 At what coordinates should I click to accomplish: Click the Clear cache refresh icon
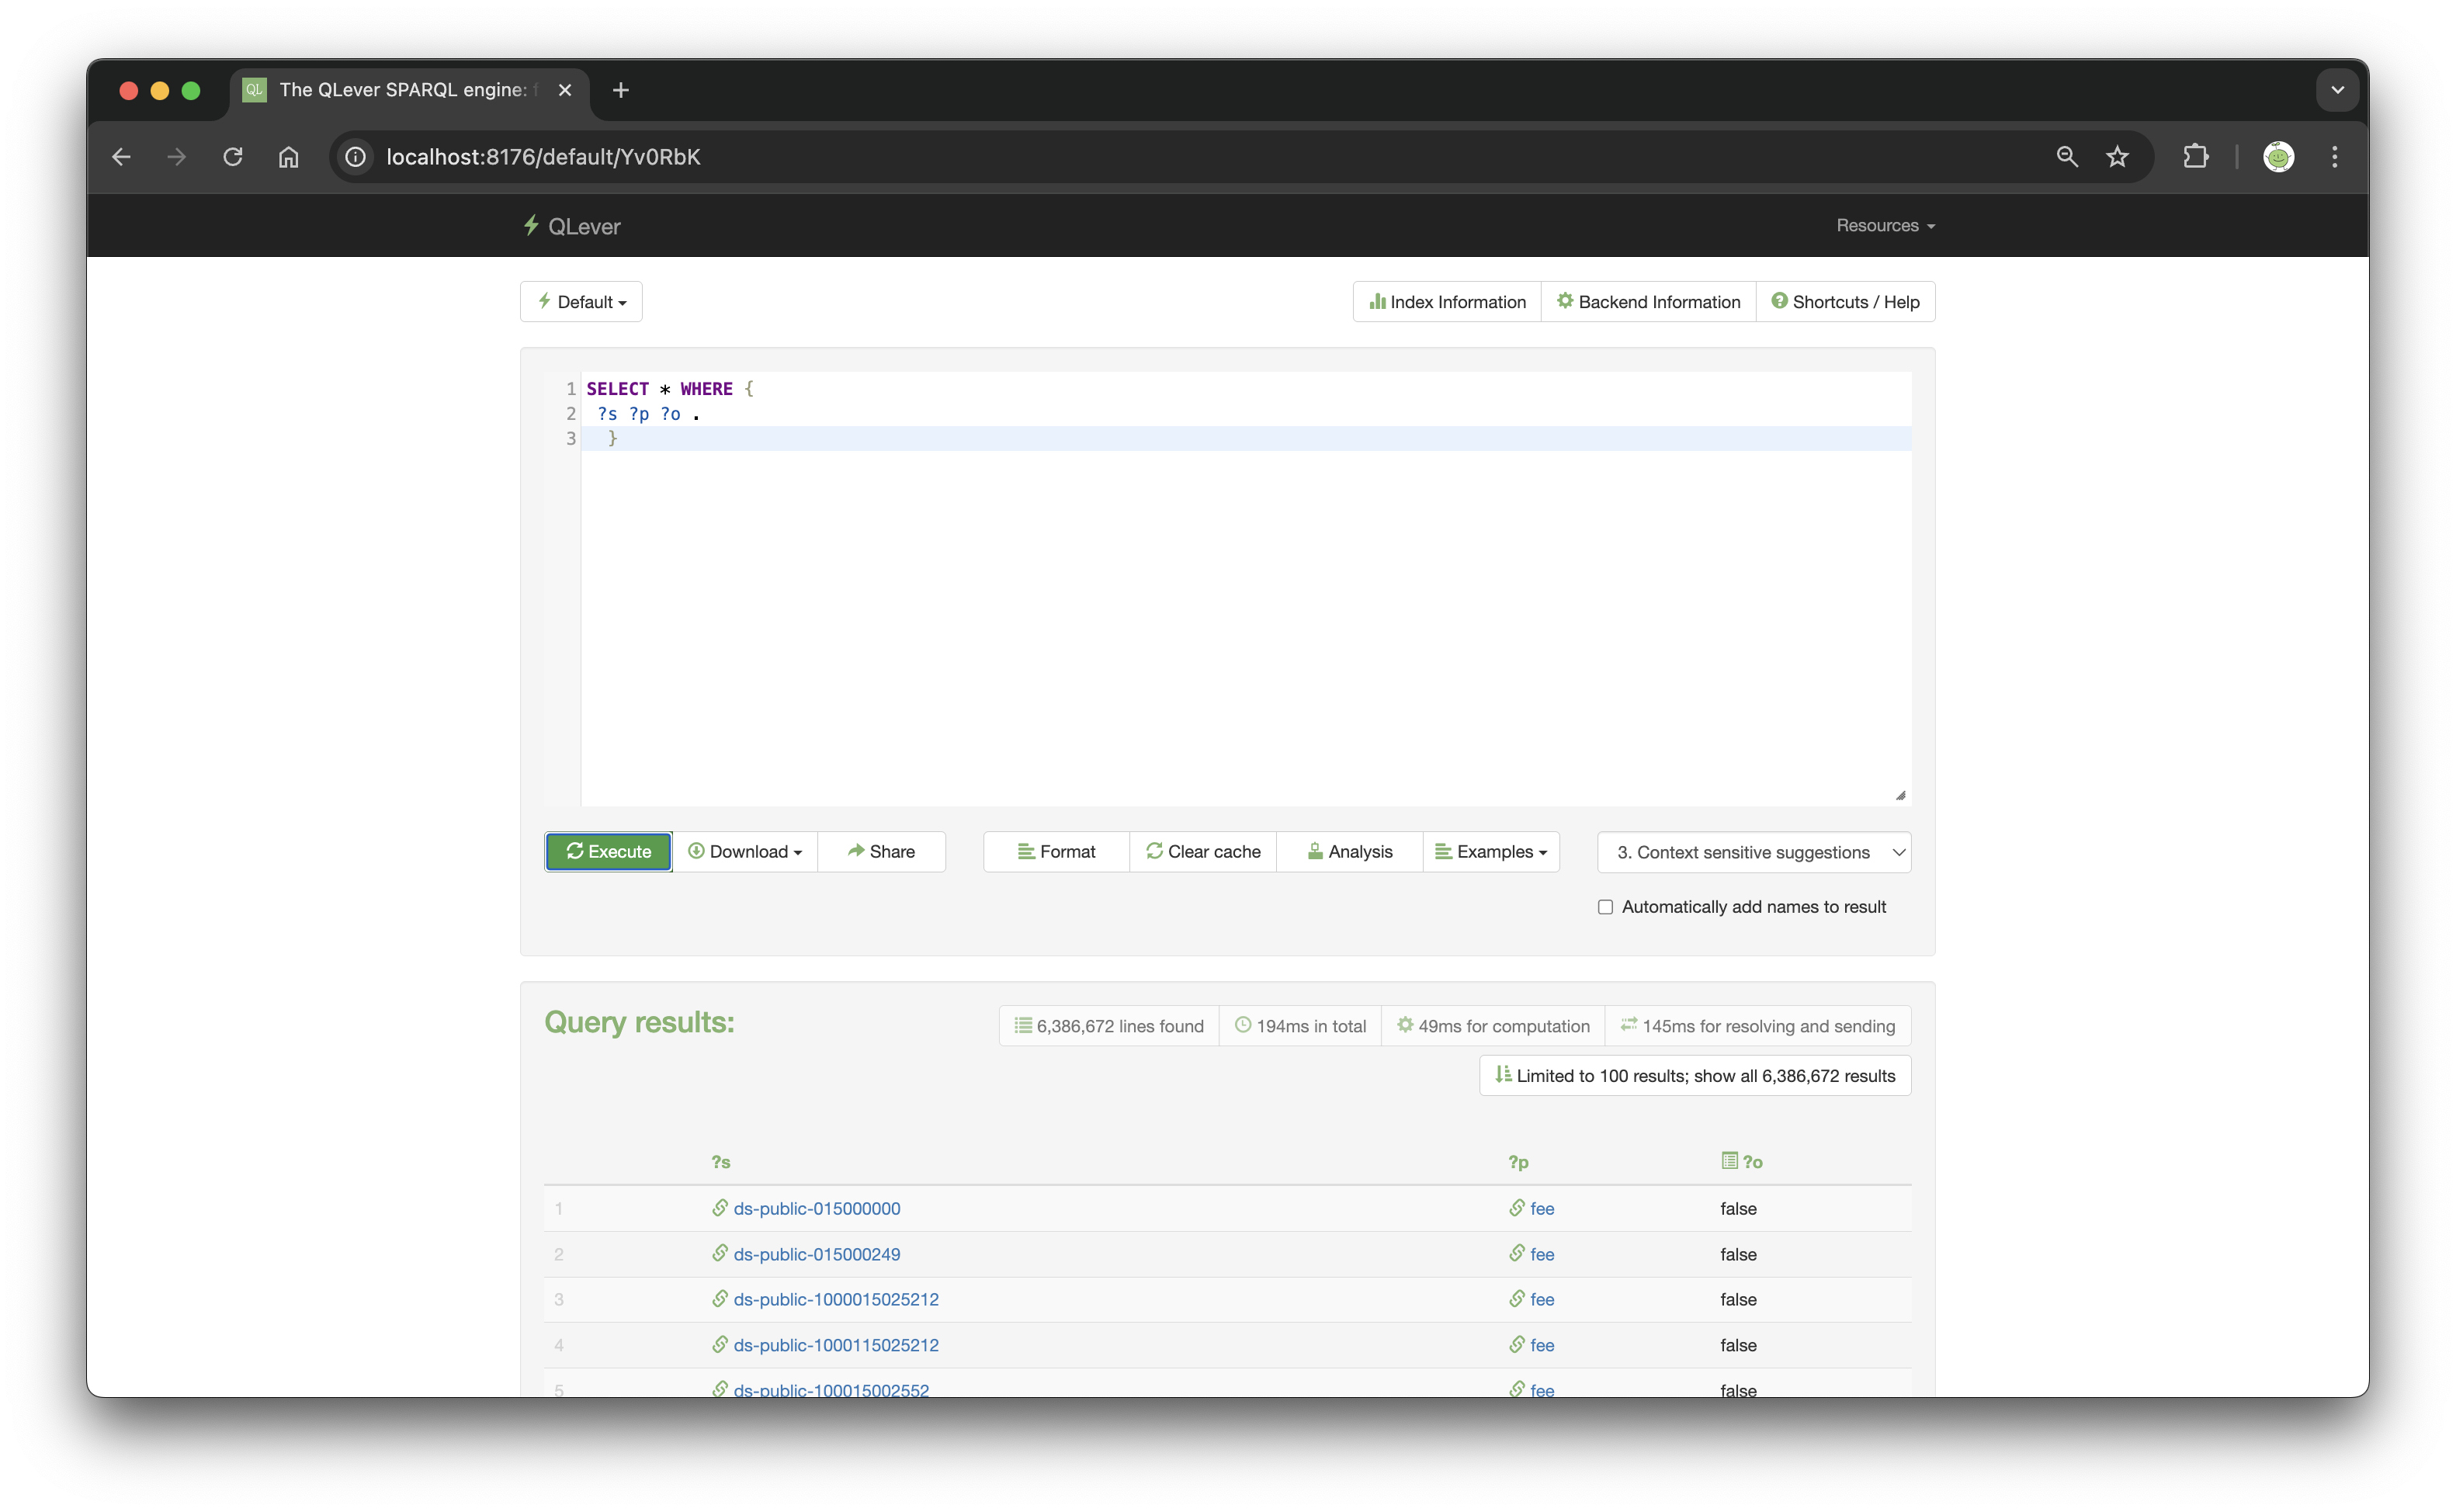coord(1154,851)
